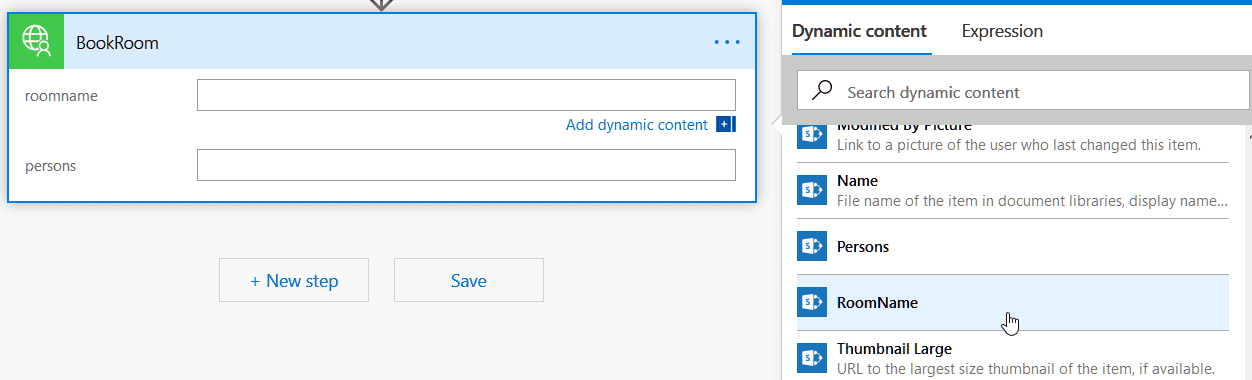Select the Name dynamic content item
Viewport: 1252px width, 380px height.
1013,190
